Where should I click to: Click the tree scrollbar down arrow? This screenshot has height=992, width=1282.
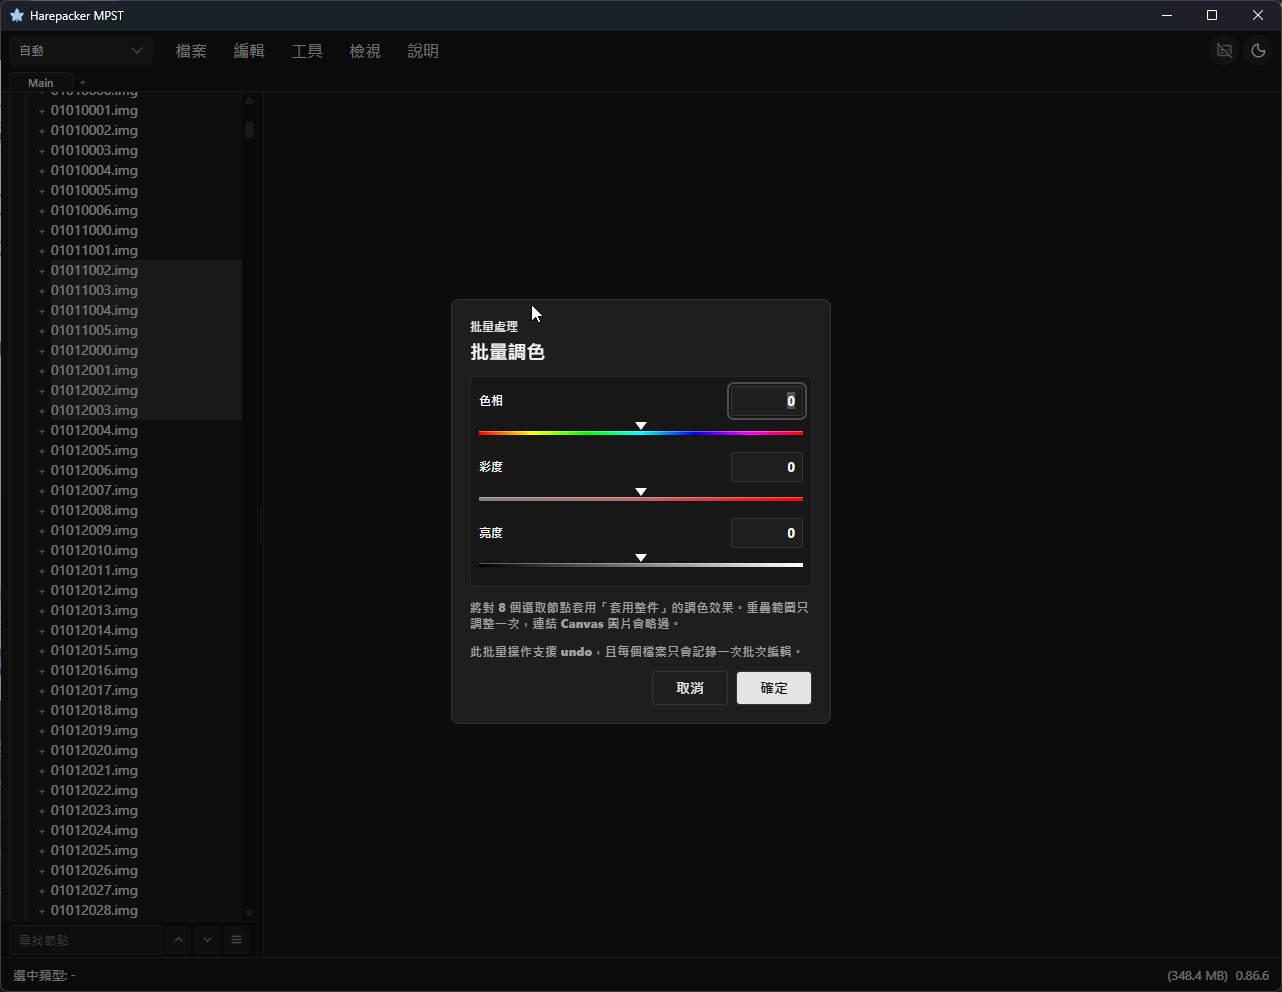click(x=249, y=913)
